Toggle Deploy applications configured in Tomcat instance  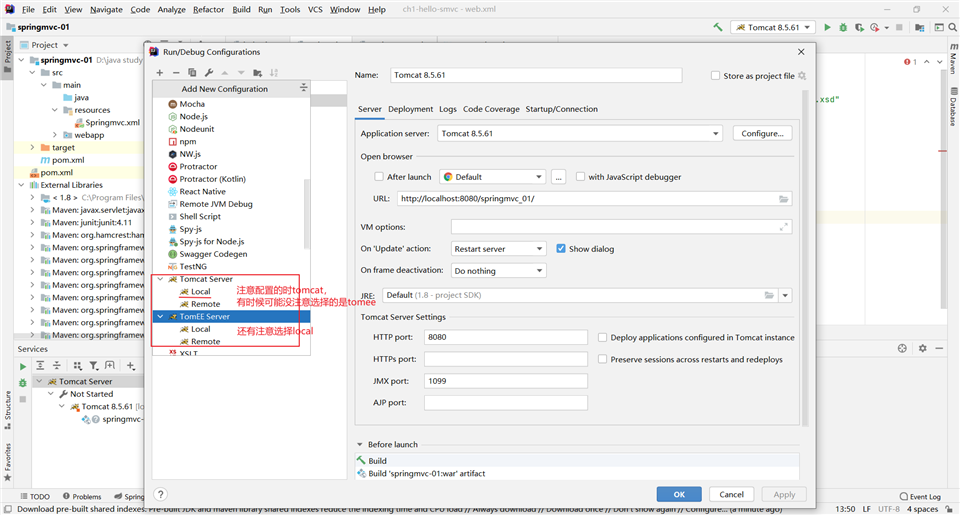pos(602,337)
